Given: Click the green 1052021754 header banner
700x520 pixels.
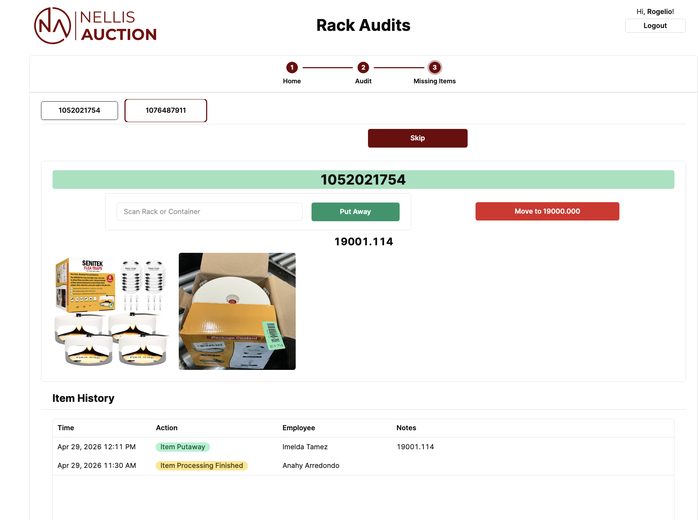Looking at the screenshot, I should 363,179.
